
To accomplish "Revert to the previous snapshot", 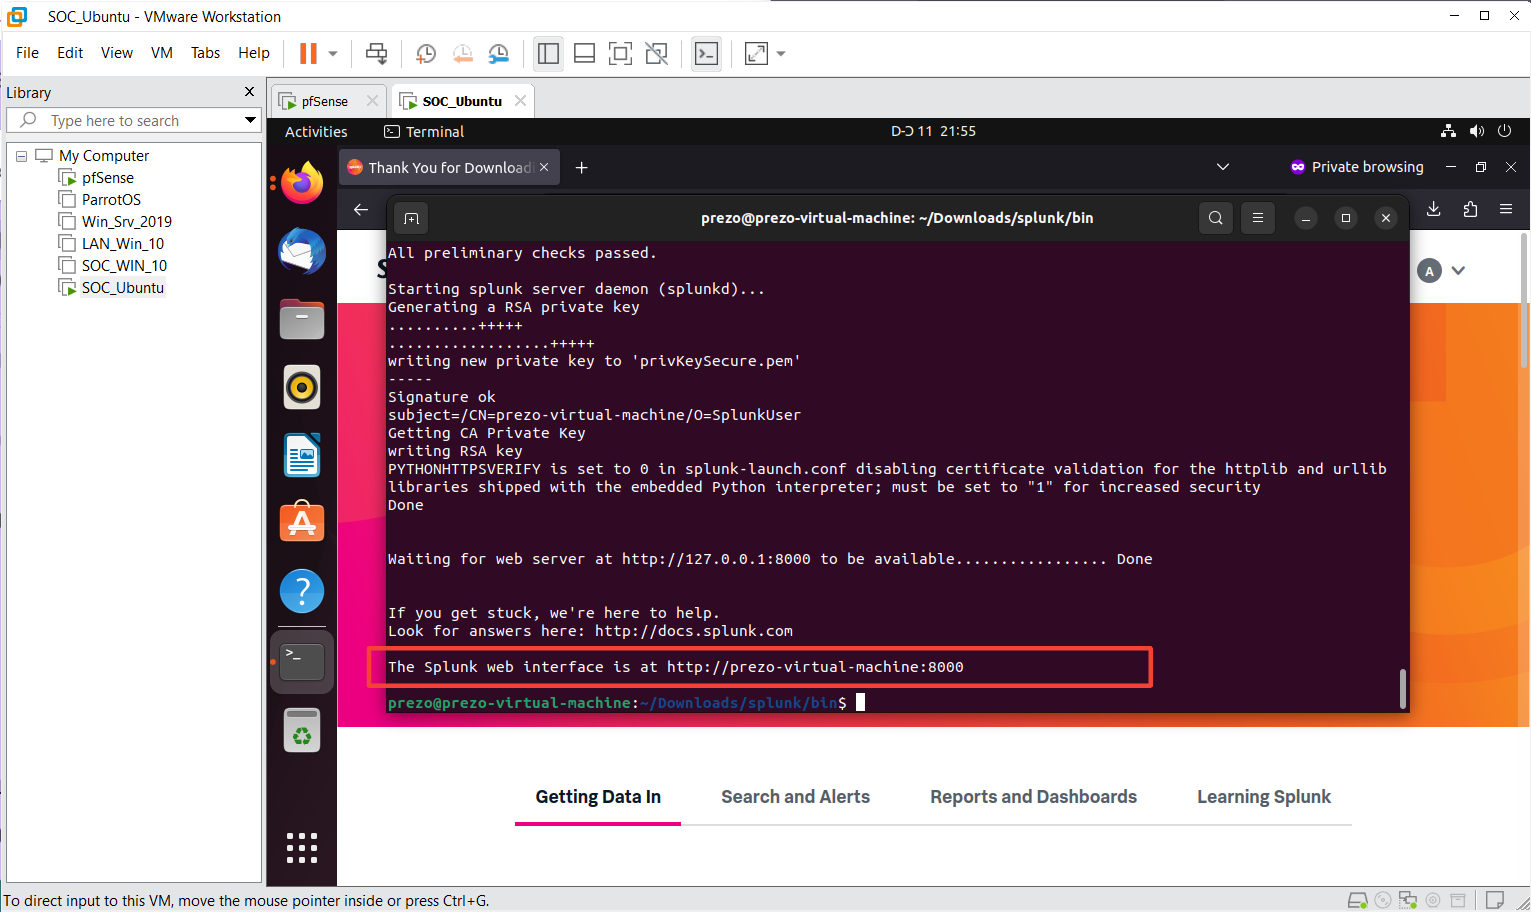I will click(462, 54).
